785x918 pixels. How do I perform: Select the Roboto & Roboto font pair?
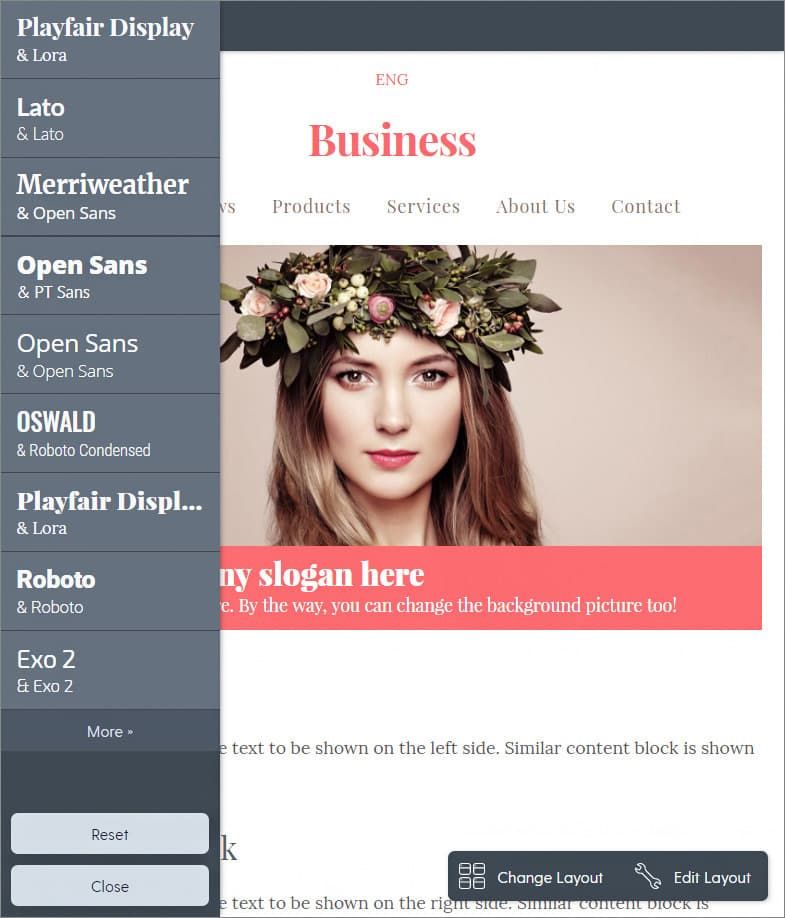[x=110, y=591]
